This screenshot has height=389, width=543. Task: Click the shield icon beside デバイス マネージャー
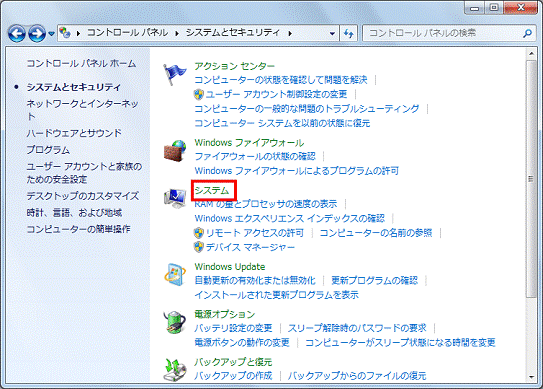(x=199, y=247)
